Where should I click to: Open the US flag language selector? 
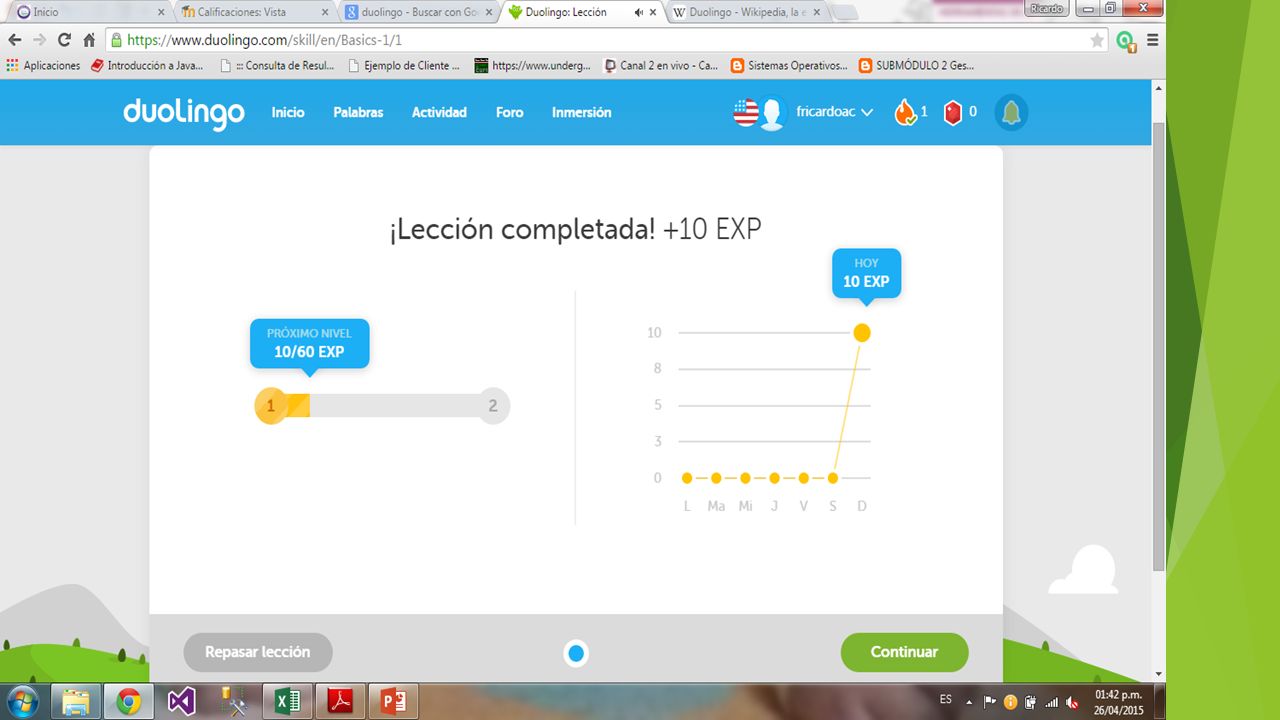(x=746, y=113)
